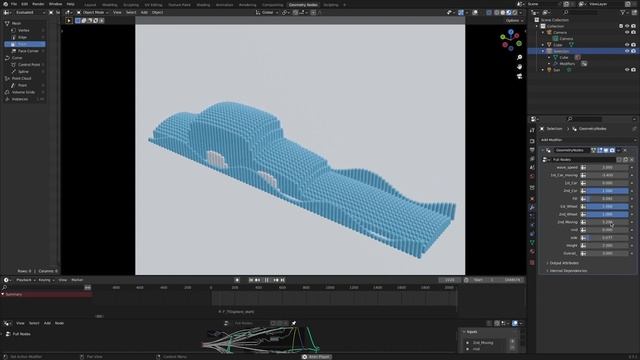Select Face Corner domain in spreadsheet
Screen dimensions: 640x360
(x=25, y=51)
